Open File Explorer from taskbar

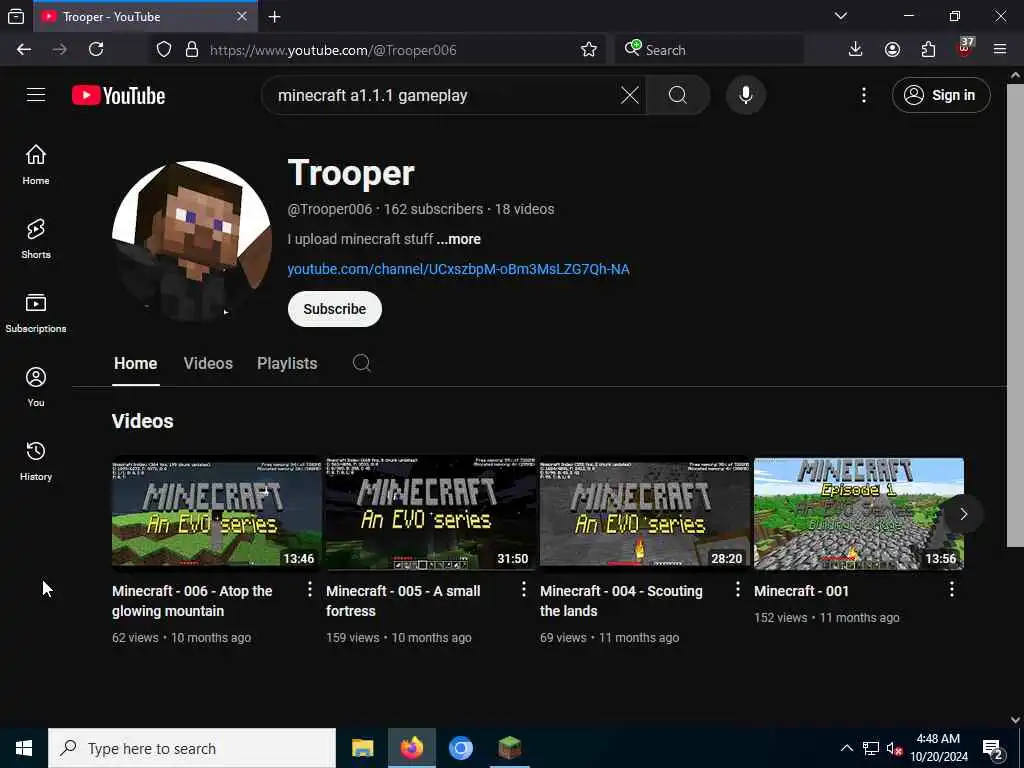tap(362, 748)
